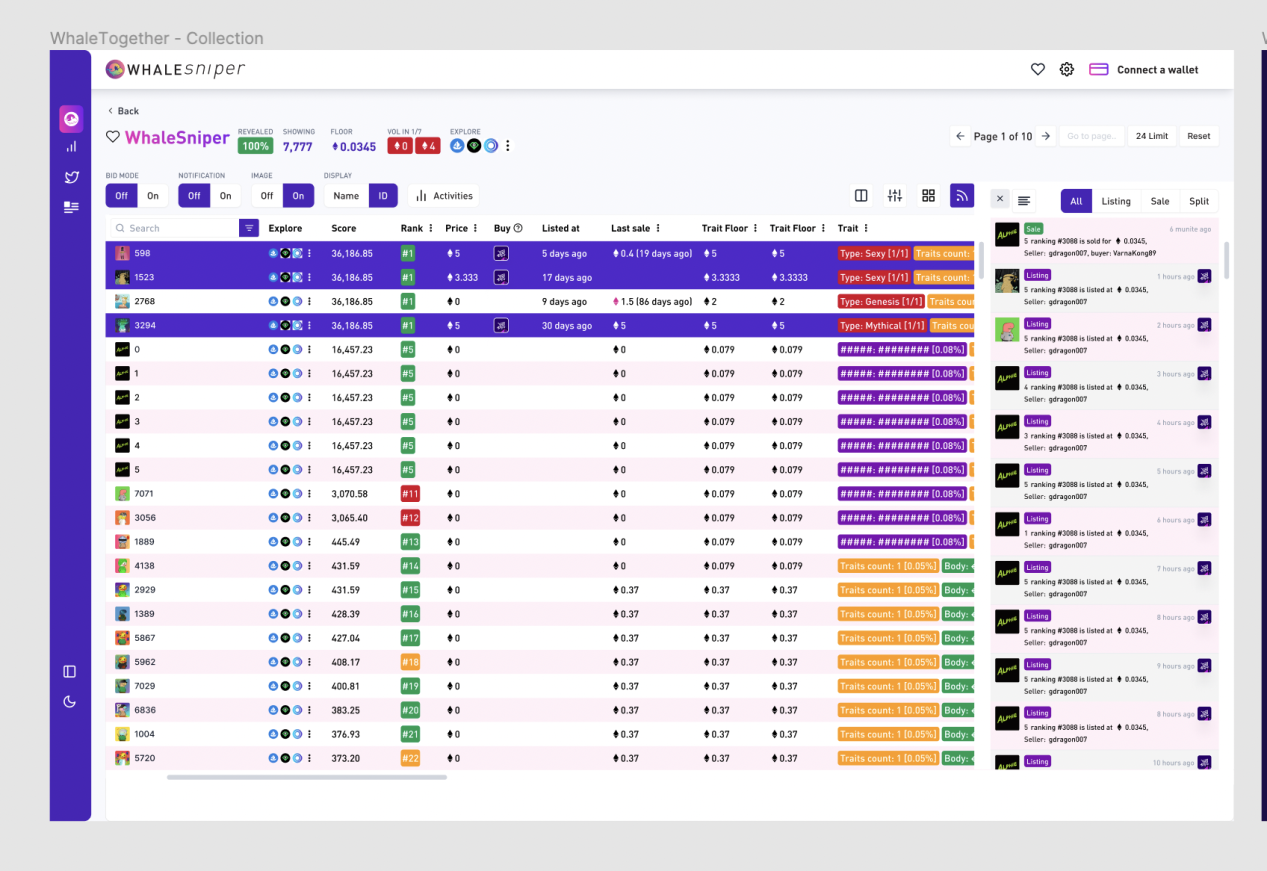The height and width of the screenshot is (871, 1267).
Task: Click buy icon on 1 hours ago listing
Action: 1204,276
